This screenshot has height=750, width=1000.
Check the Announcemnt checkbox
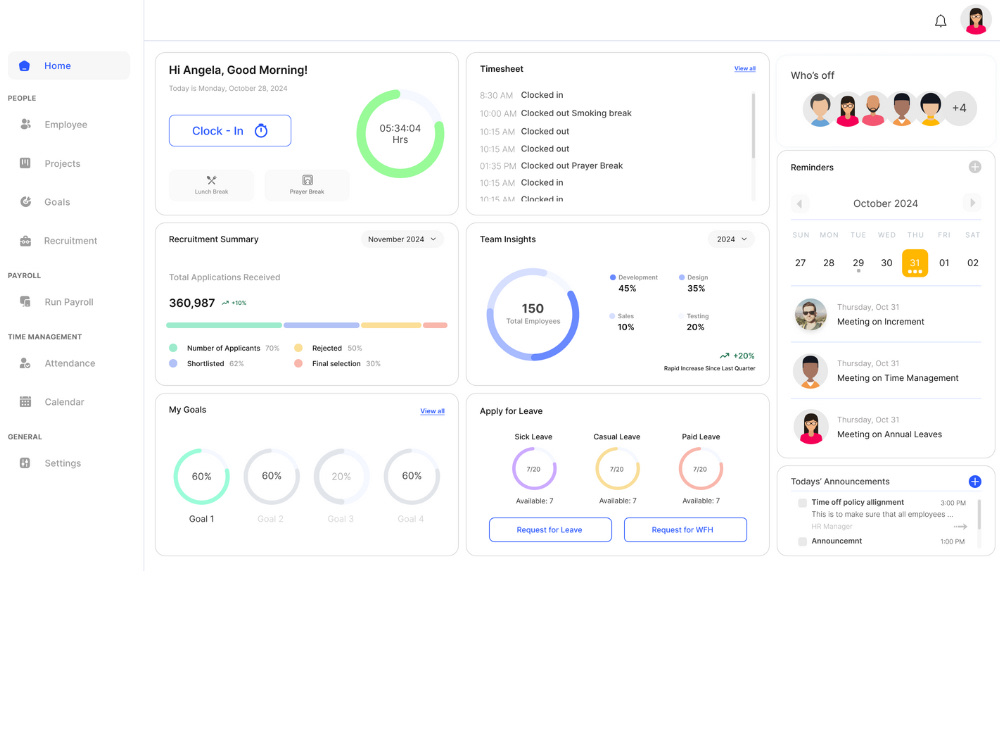tap(802, 541)
